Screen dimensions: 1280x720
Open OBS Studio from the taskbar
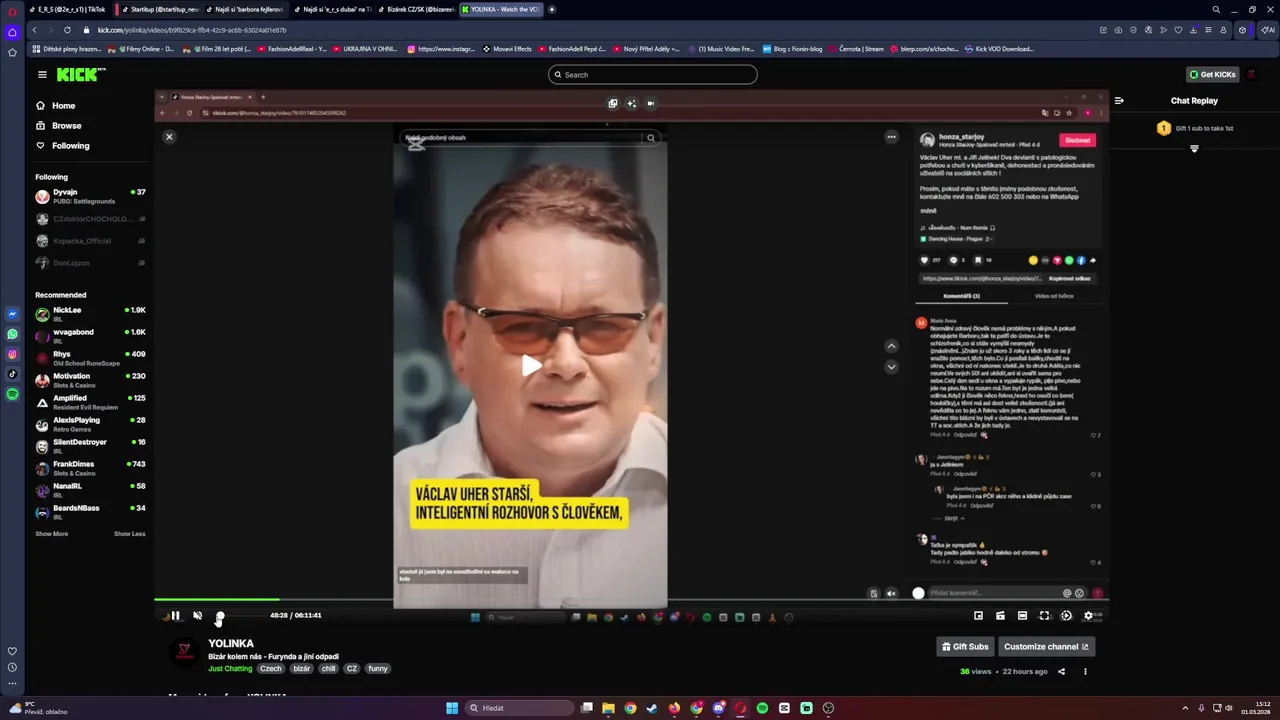(x=828, y=708)
